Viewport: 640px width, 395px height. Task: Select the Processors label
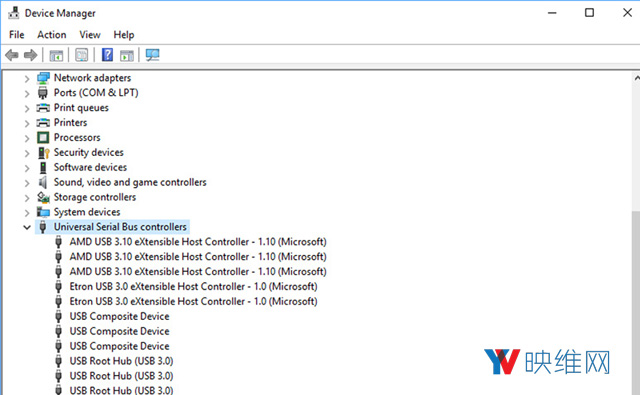coord(77,138)
